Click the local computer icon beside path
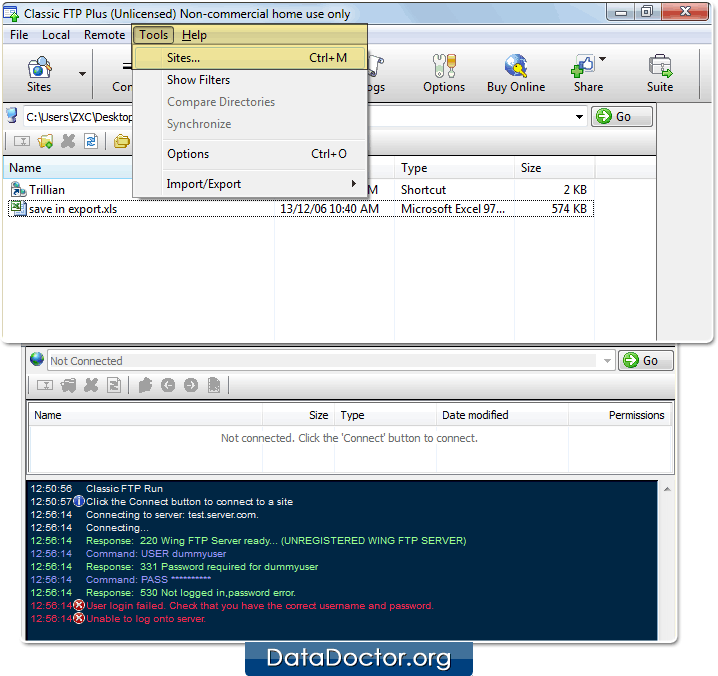Image resolution: width=718 pixels, height=676 pixels. pyautogui.click(x=12, y=116)
